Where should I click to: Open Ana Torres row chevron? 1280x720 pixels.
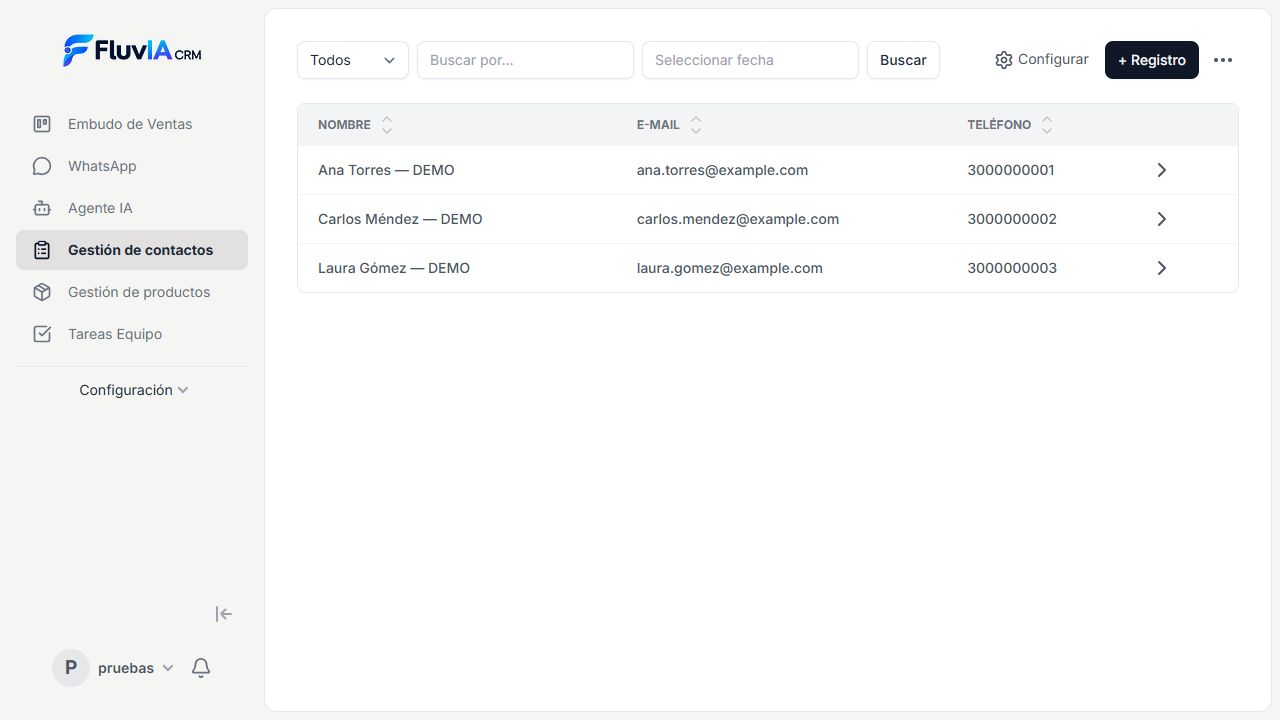pyautogui.click(x=1162, y=170)
